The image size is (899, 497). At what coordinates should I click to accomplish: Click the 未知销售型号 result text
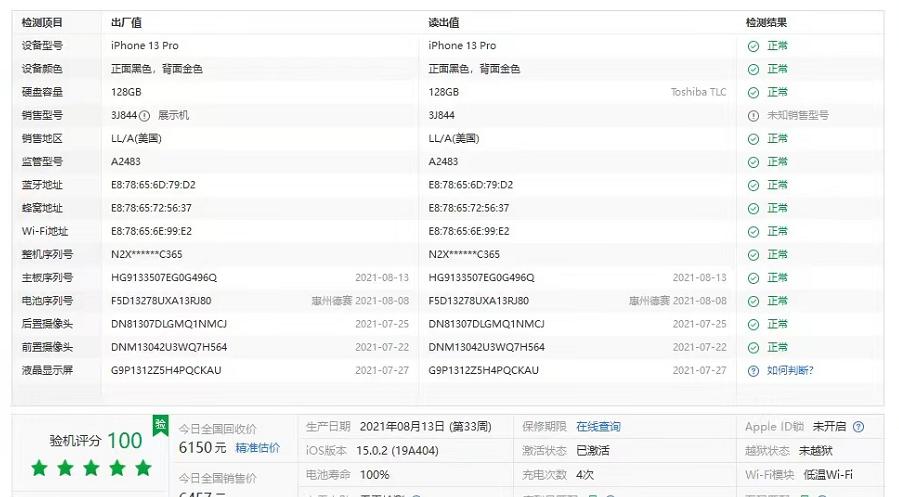798,115
